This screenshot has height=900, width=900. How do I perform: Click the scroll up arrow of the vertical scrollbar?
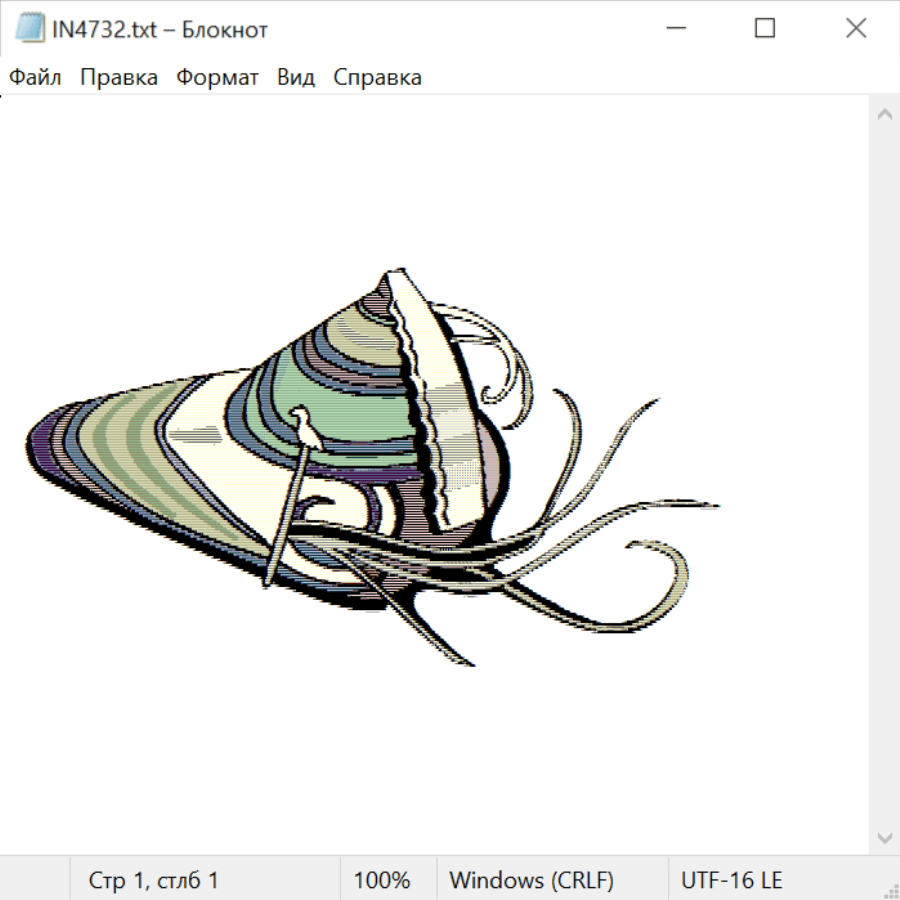[884, 115]
